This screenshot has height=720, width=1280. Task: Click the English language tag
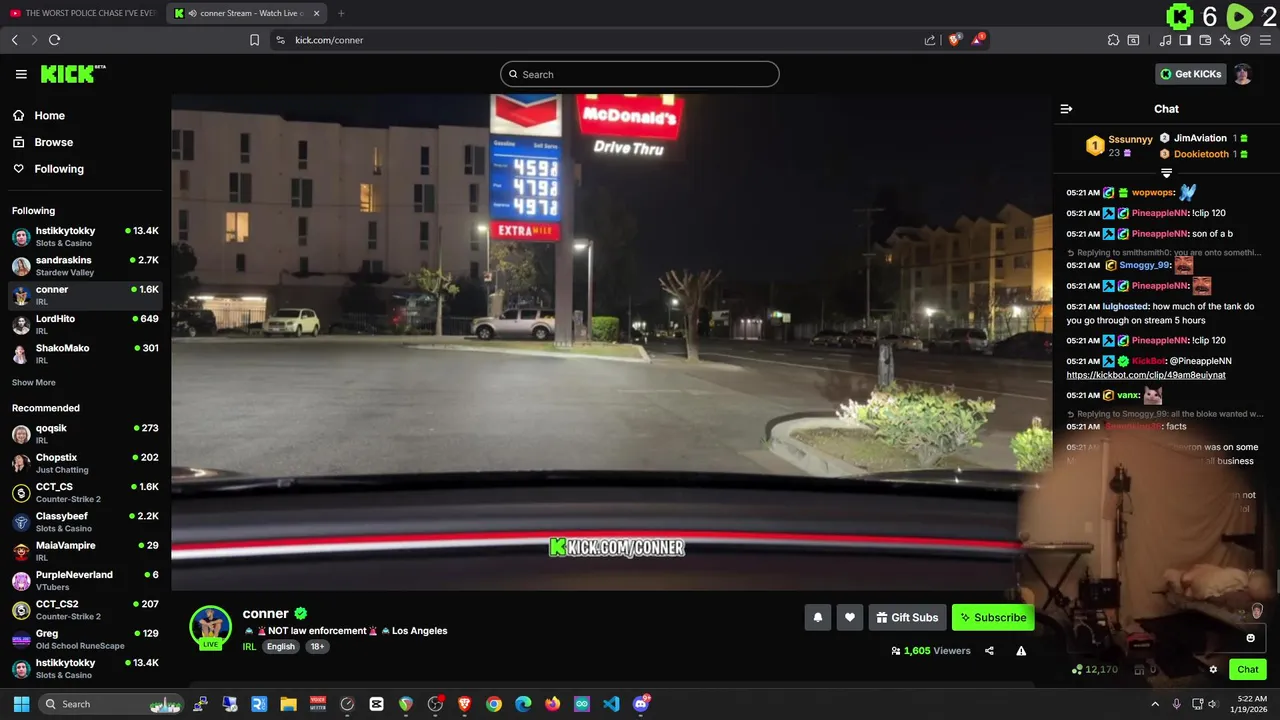coord(281,646)
